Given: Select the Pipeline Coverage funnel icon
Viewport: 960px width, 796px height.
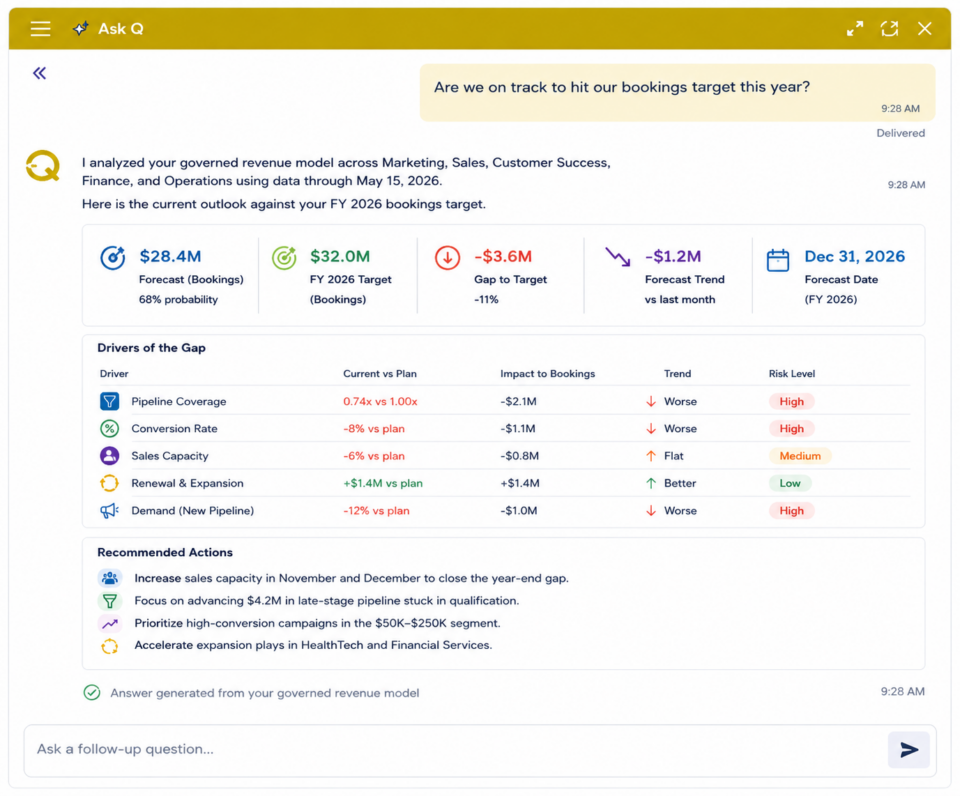Looking at the screenshot, I should [110, 402].
